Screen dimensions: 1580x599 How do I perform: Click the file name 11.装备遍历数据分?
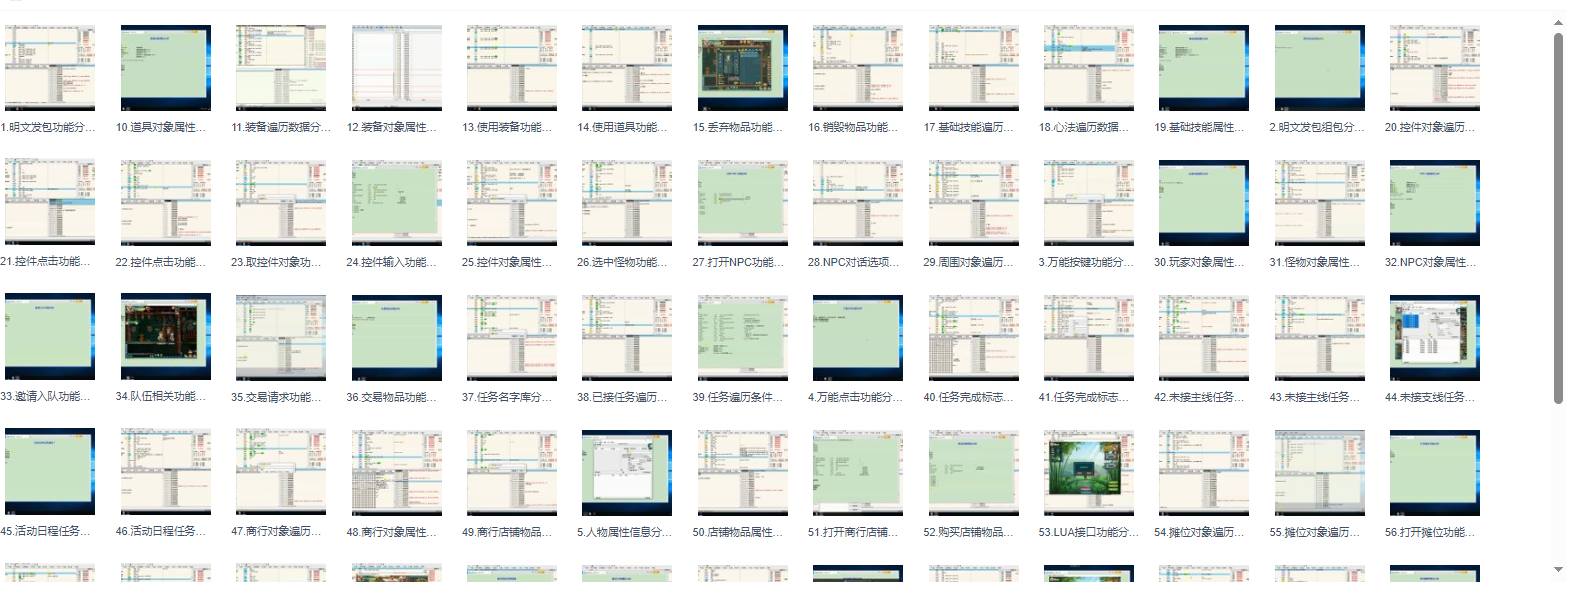click(280, 127)
